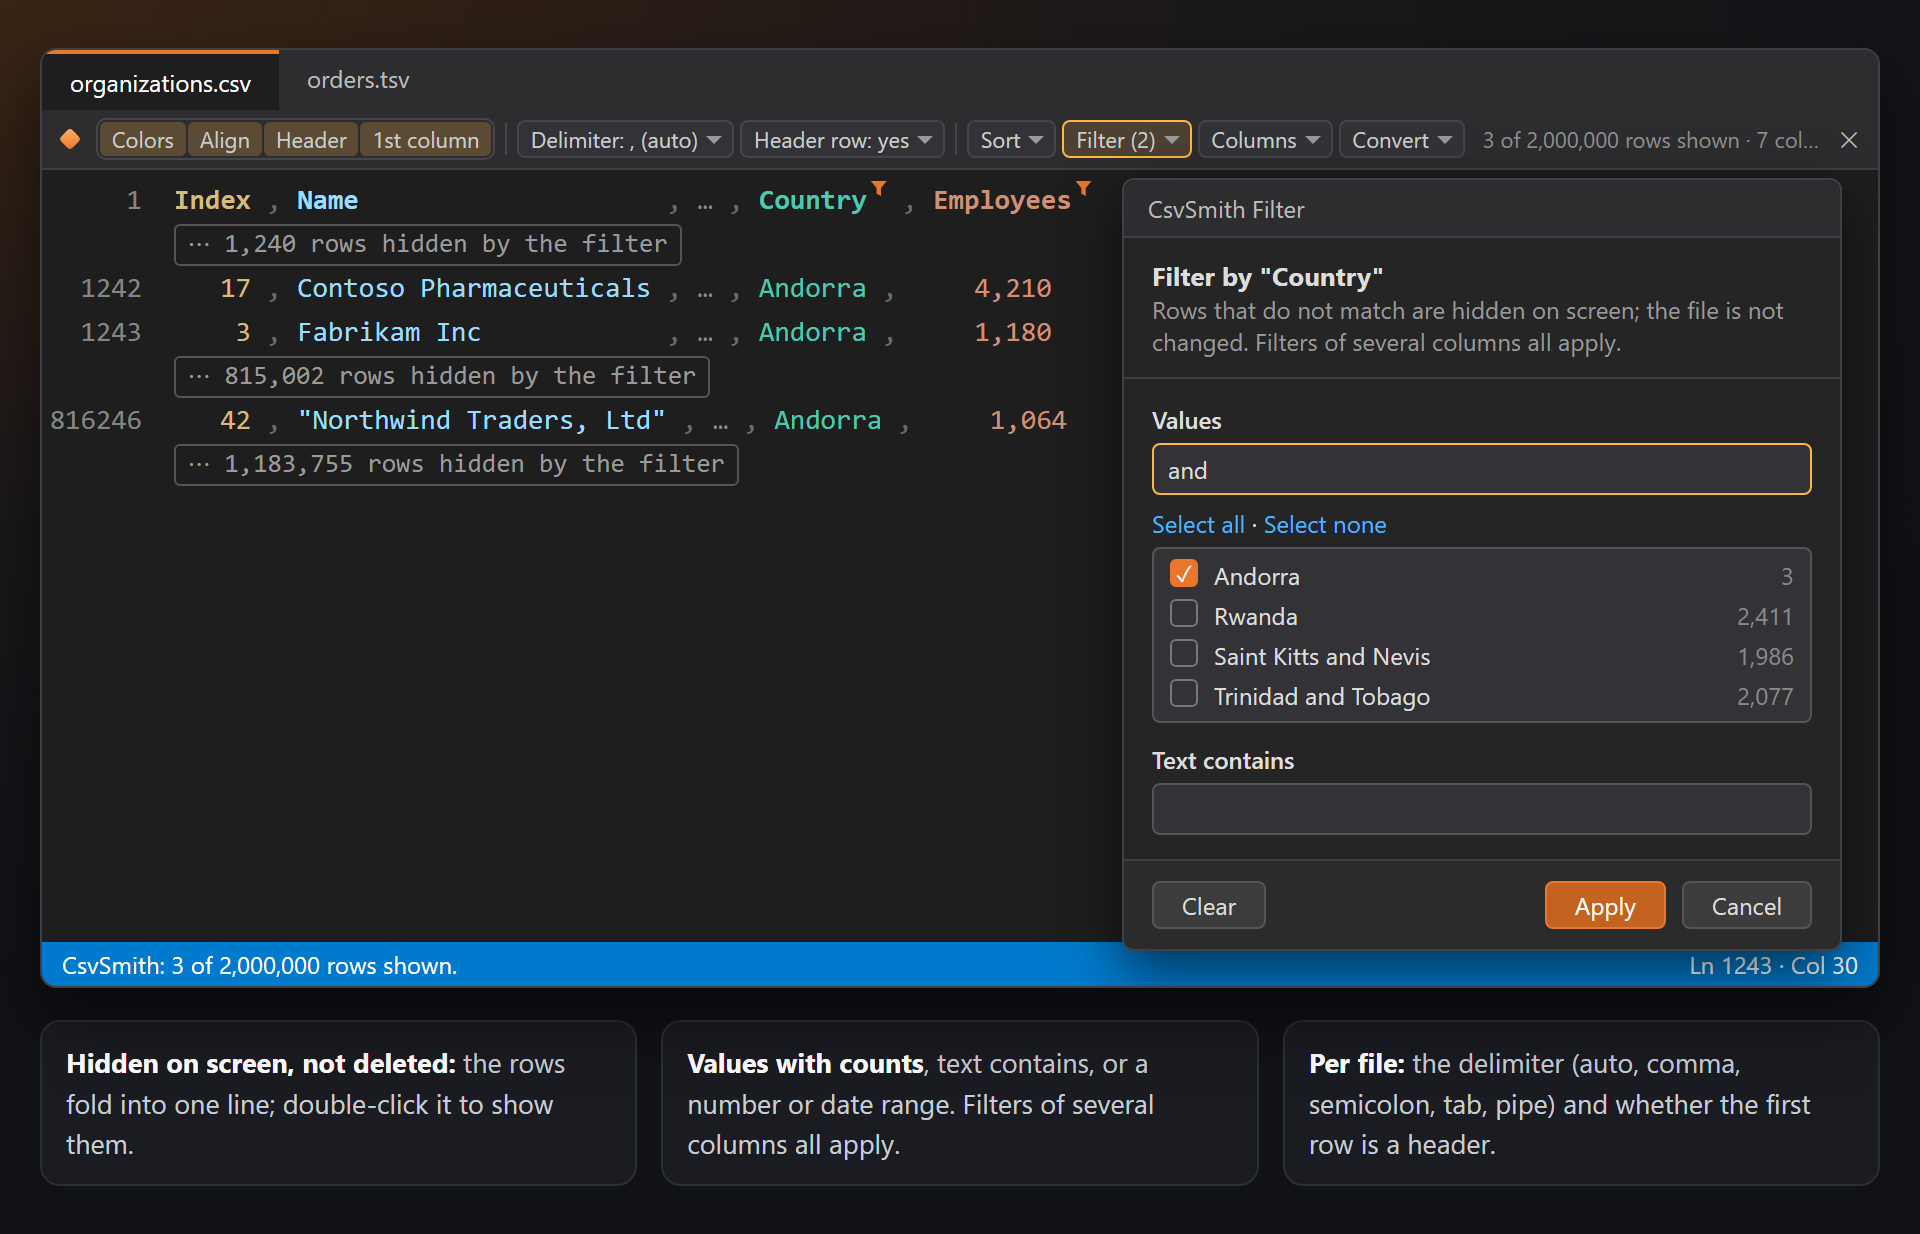1920x1234 pixels.
Task: Click the orange CsvSmith diamond icon
Action: pyautogui.click(x=70, y=139)
